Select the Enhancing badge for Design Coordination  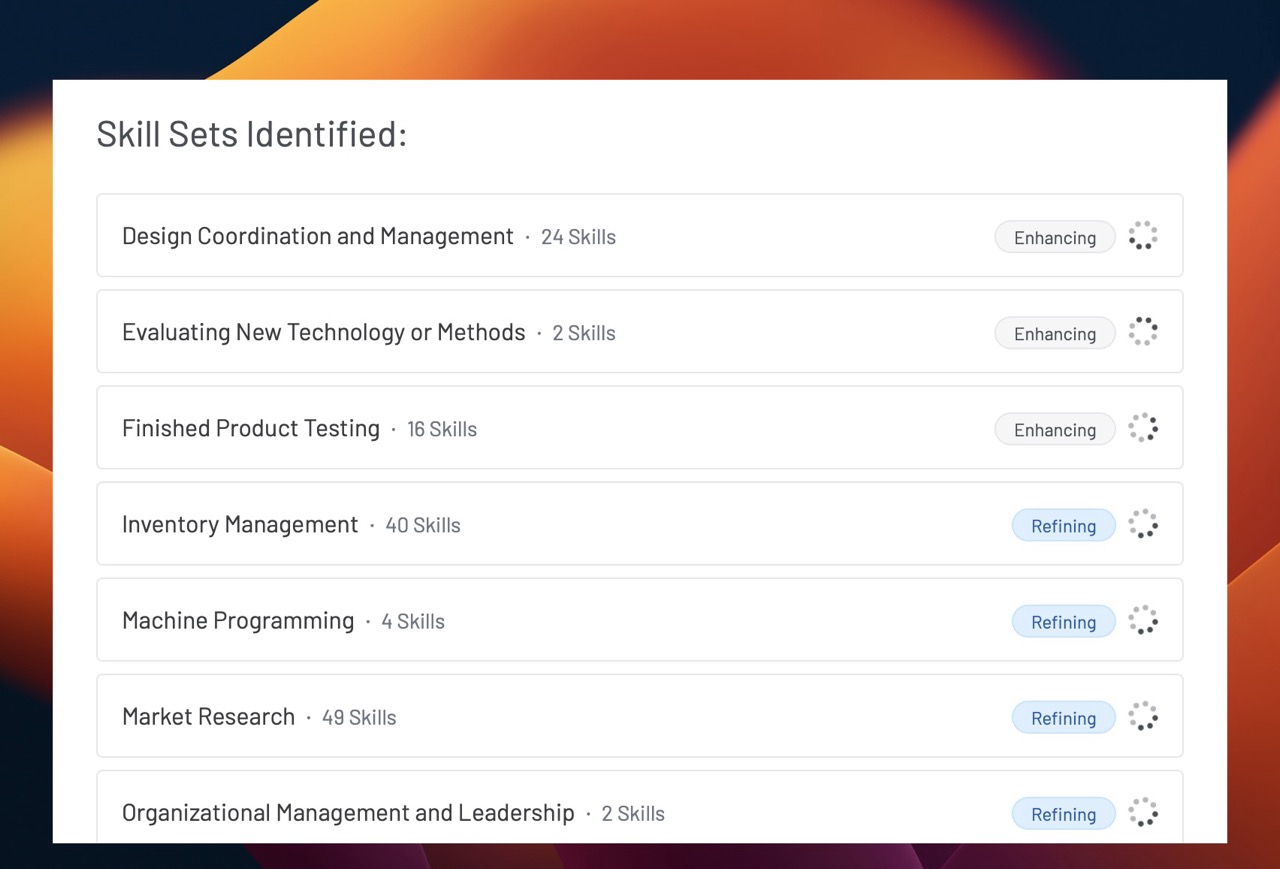point(1054,237)
